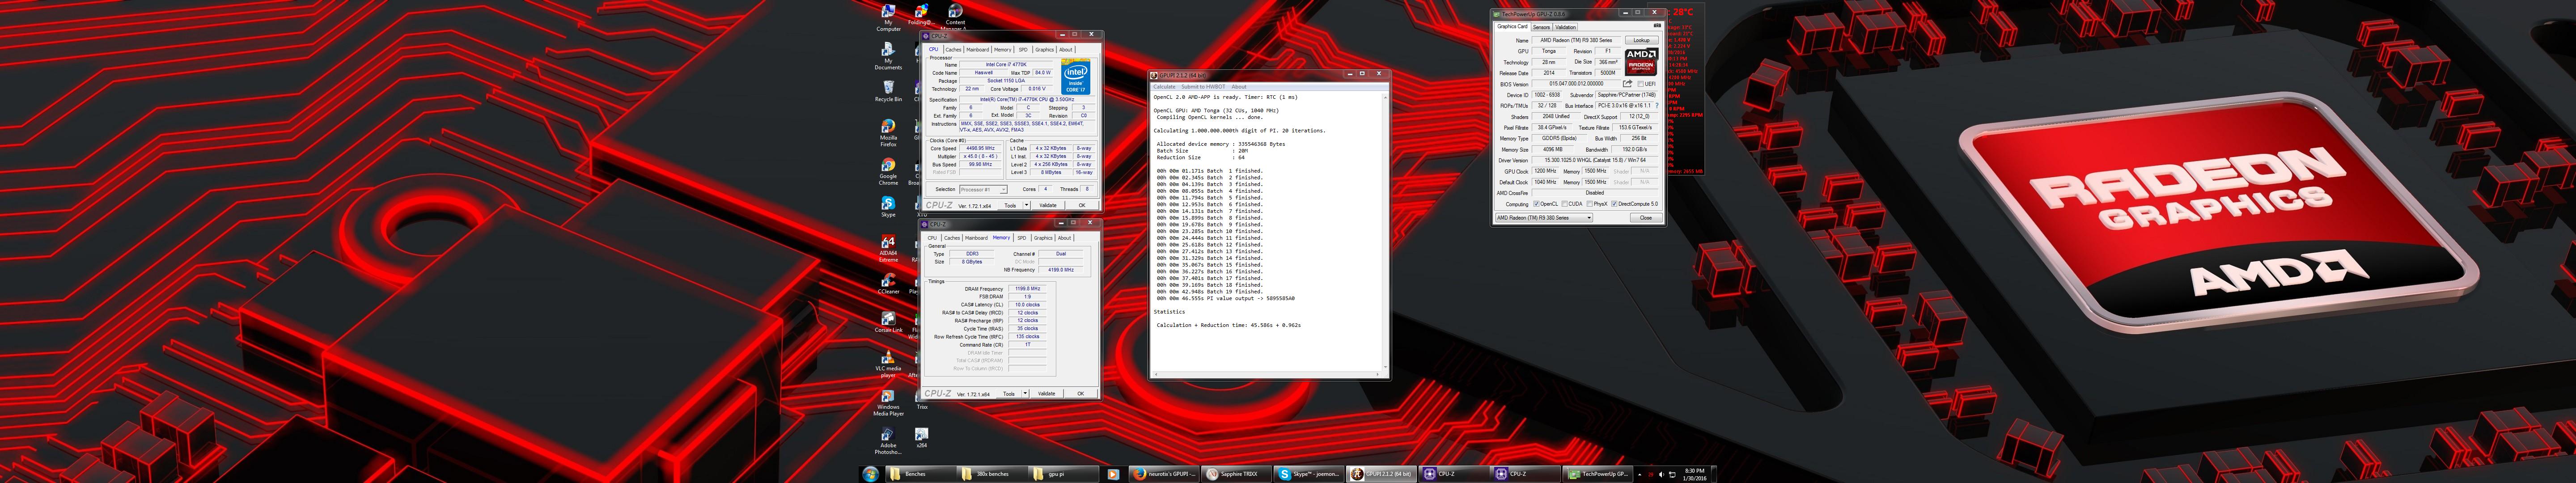
Task: Click GPUPI output vertical scrollbar
Action: coord(1385,233)
